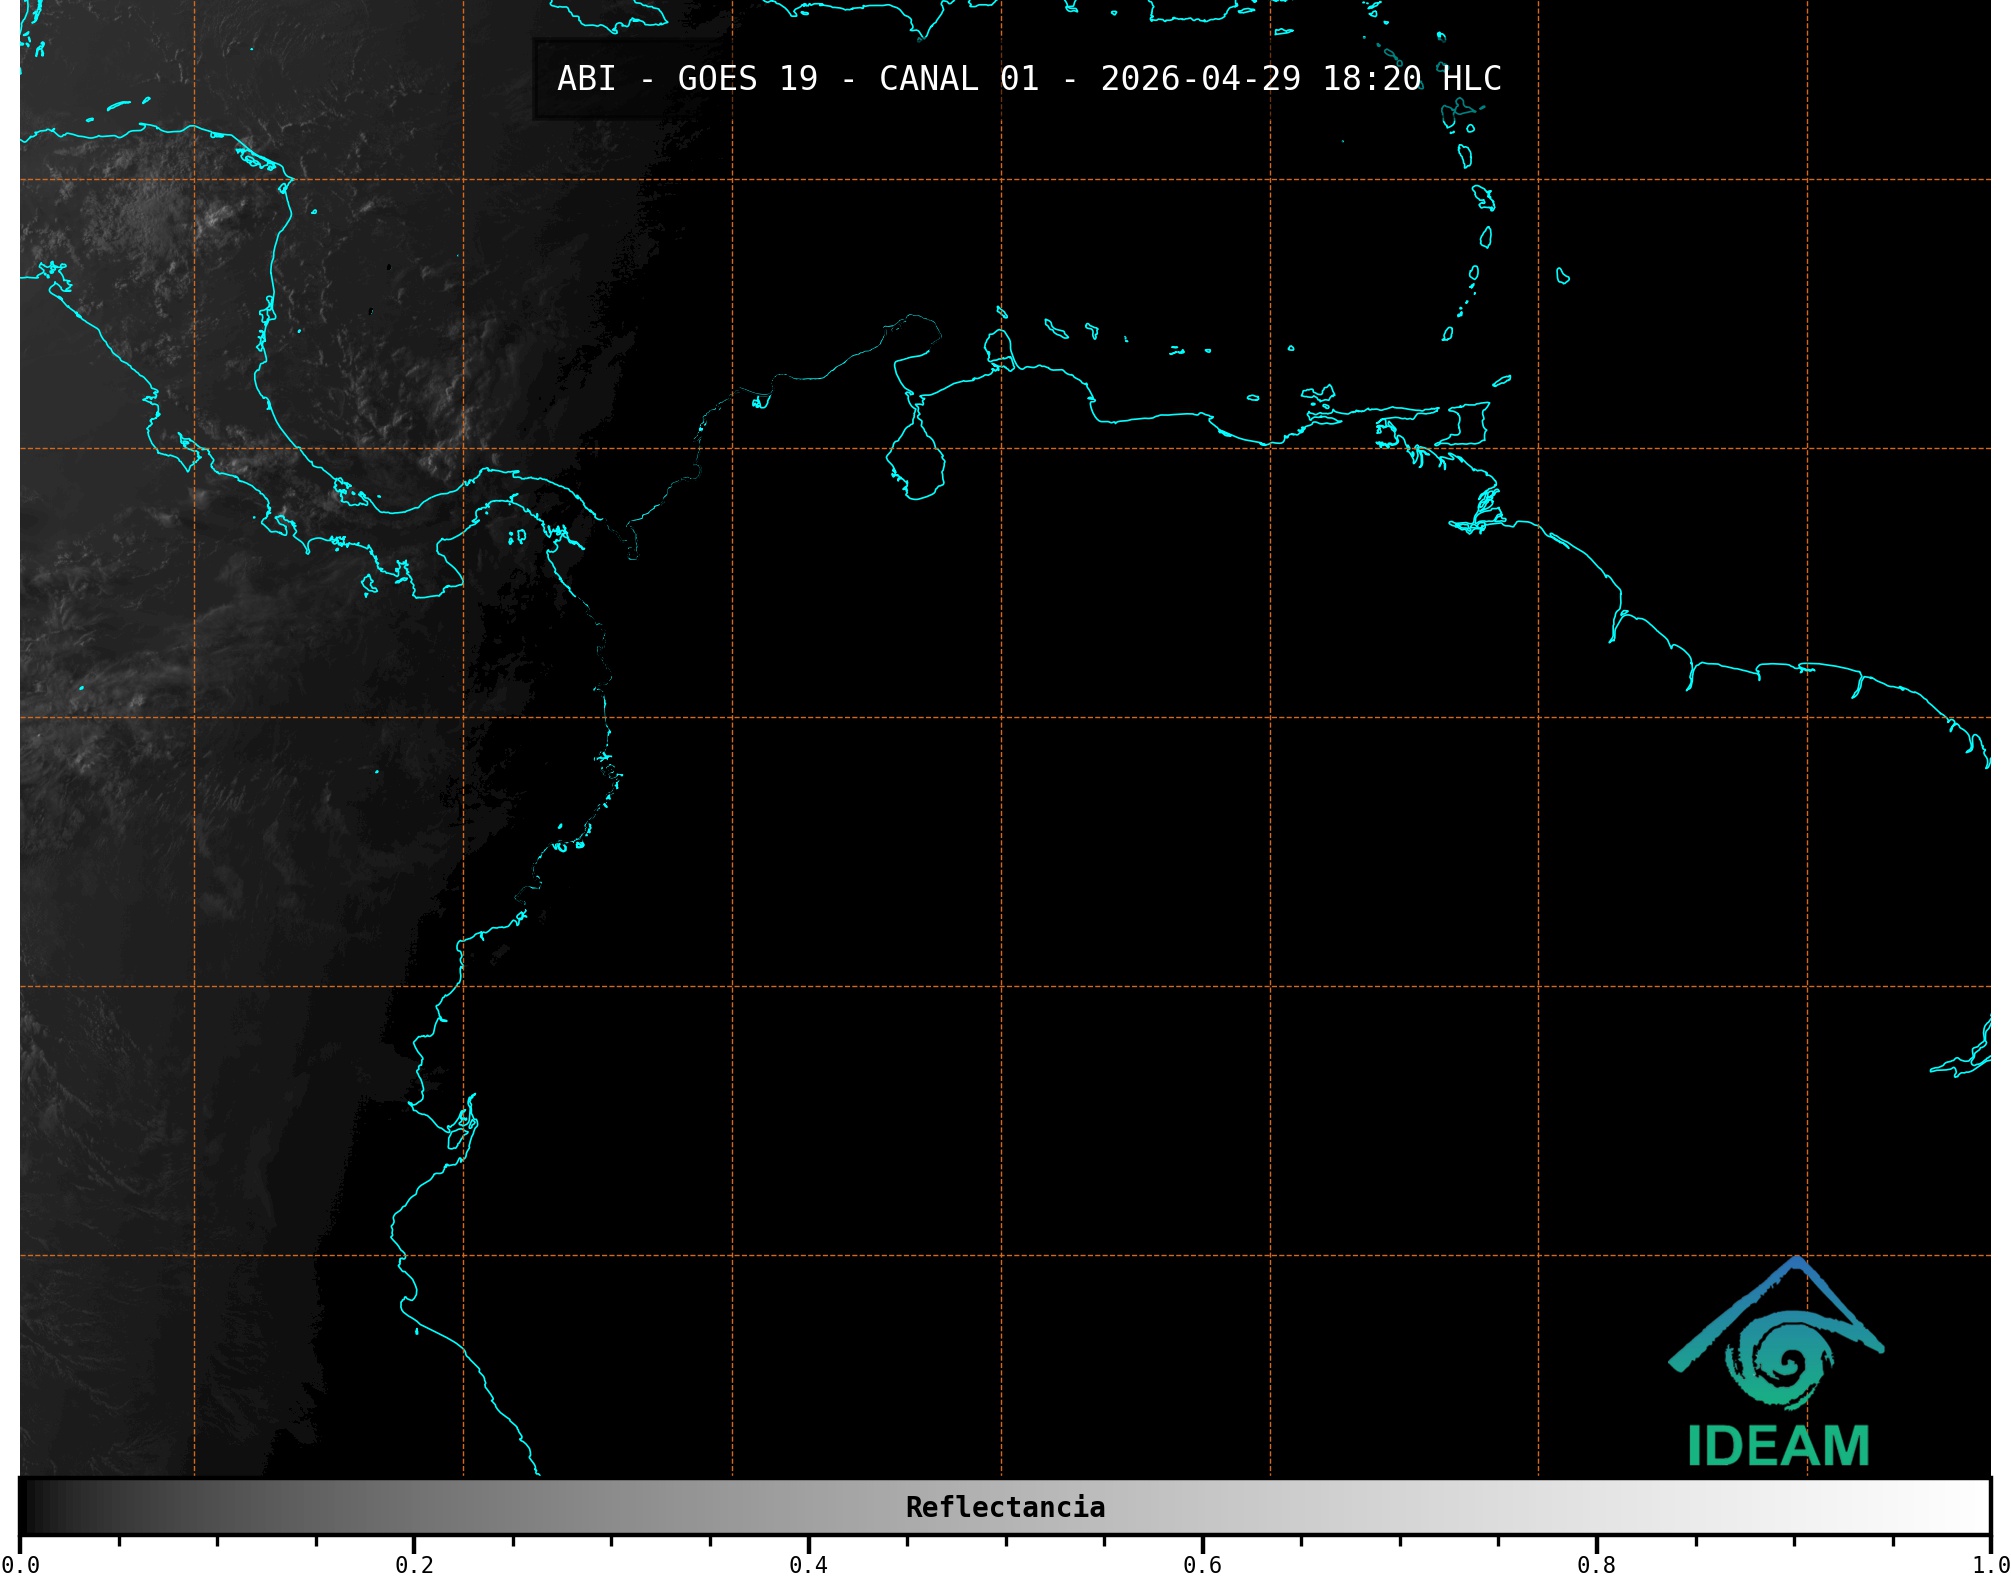This screenshot has width=2011, height=1577.
Task: Click the 0.8 tick label on colorbar
Action: click(x=1596, y=1564)
